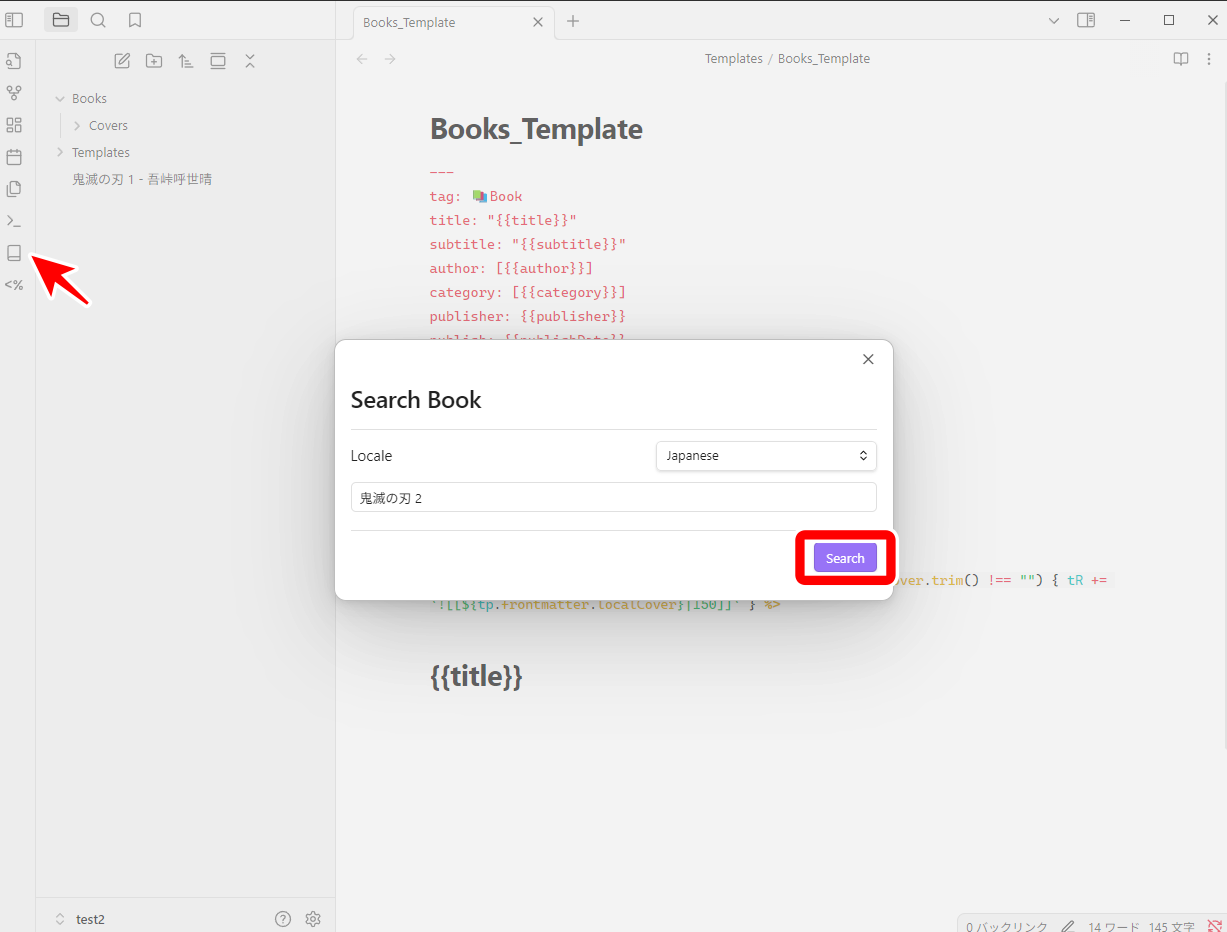
Task: Change the file explorer sort order
Action: (186, 61)
